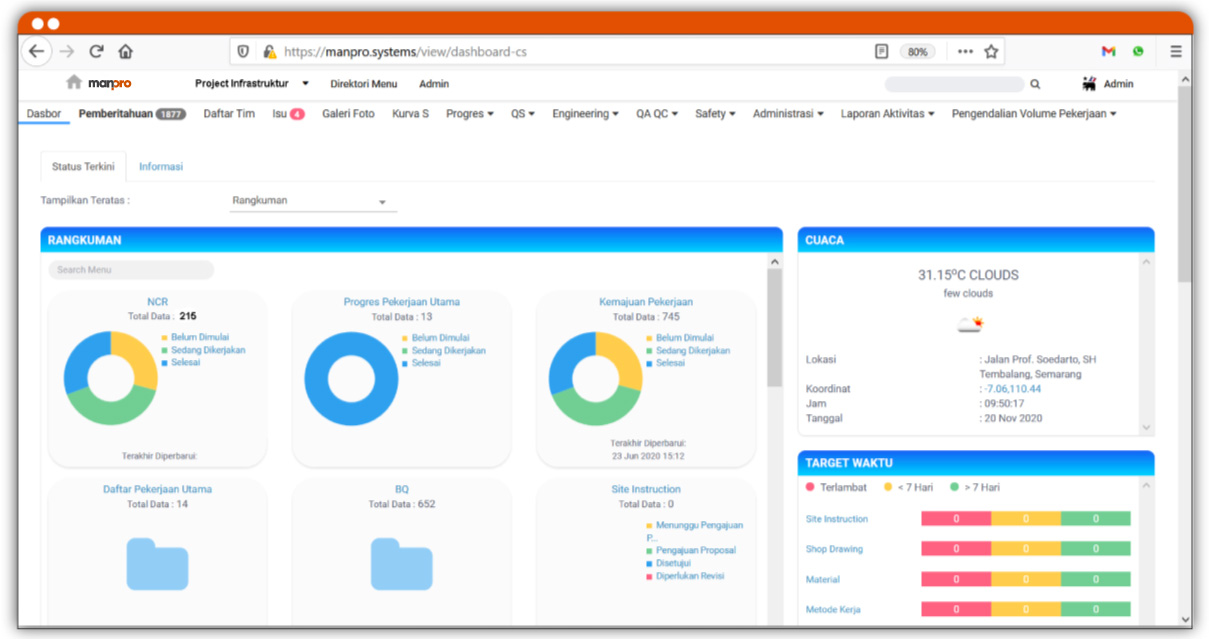Open the browser hamburger menu
The height and width of the screenshot is (639, 1209).
pyautogui.click(x=1176, y=51)
